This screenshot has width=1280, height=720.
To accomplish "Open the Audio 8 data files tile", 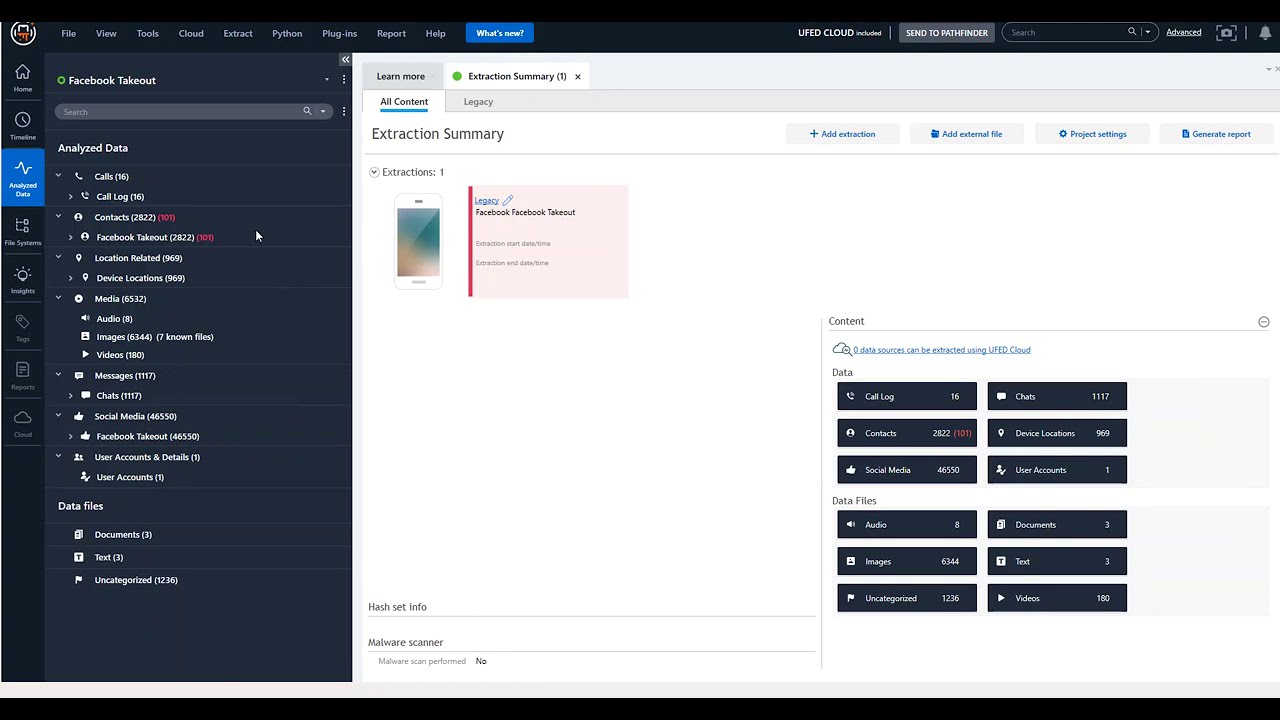I will [907, 525].
